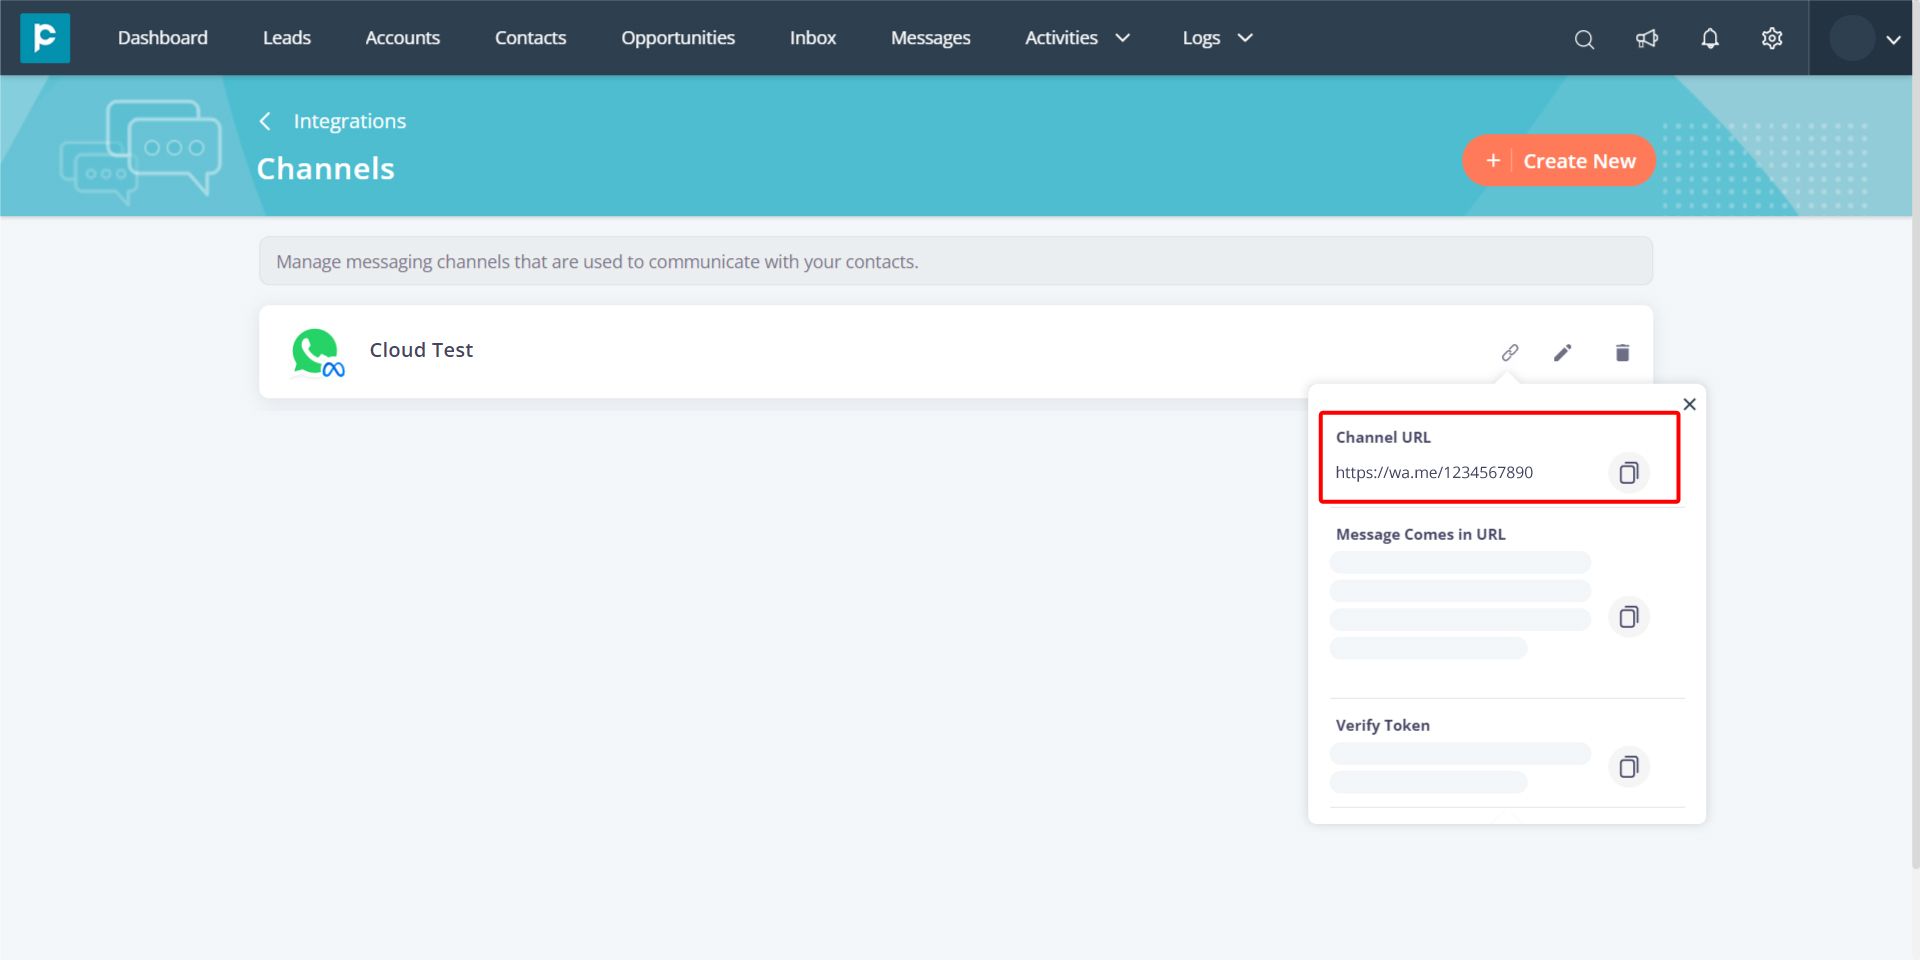The height and width of the screenshot is (960, 1920).
Task: Open the settings gear icon
Action: (1772, 39)
